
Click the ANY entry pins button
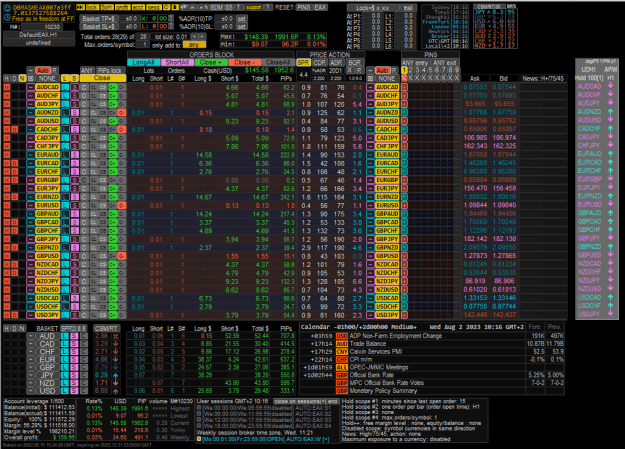point(415,63)
